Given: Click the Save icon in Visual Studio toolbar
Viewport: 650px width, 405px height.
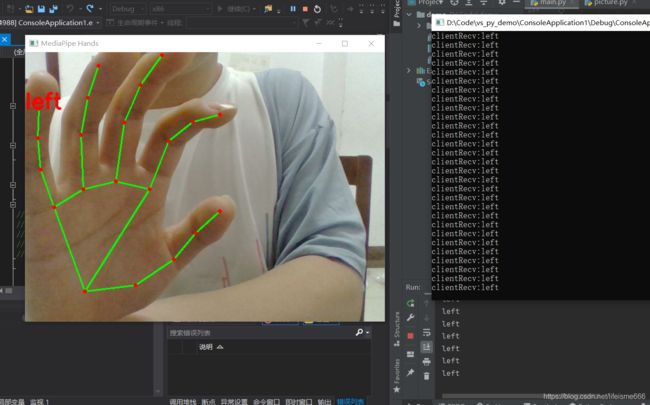Looking at the screenshot, I should 41,8.
